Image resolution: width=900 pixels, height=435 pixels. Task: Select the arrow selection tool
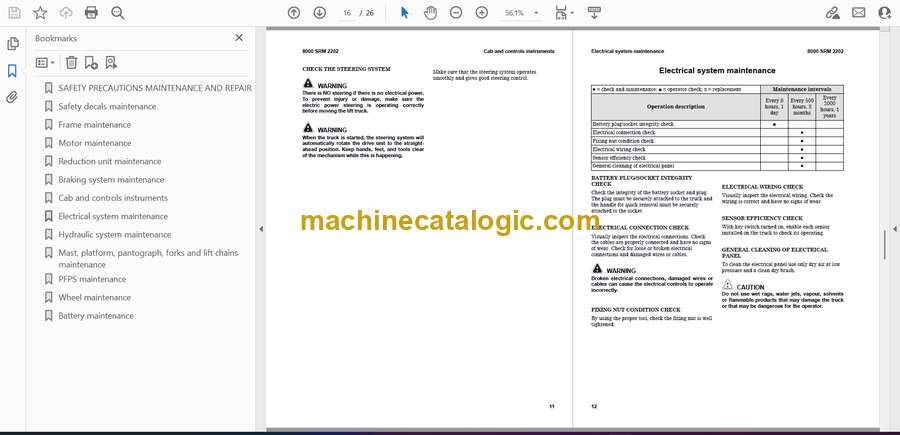pos(405,13)
